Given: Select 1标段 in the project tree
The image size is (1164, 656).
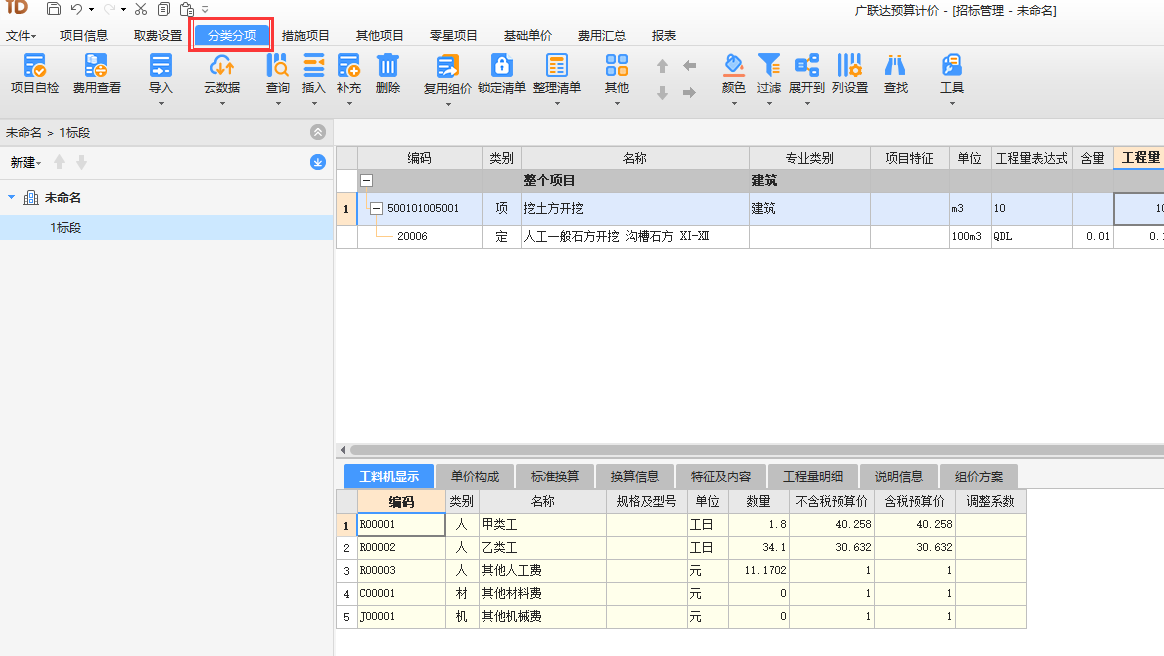Looking at the screenshot, I should tap(66, 227).
